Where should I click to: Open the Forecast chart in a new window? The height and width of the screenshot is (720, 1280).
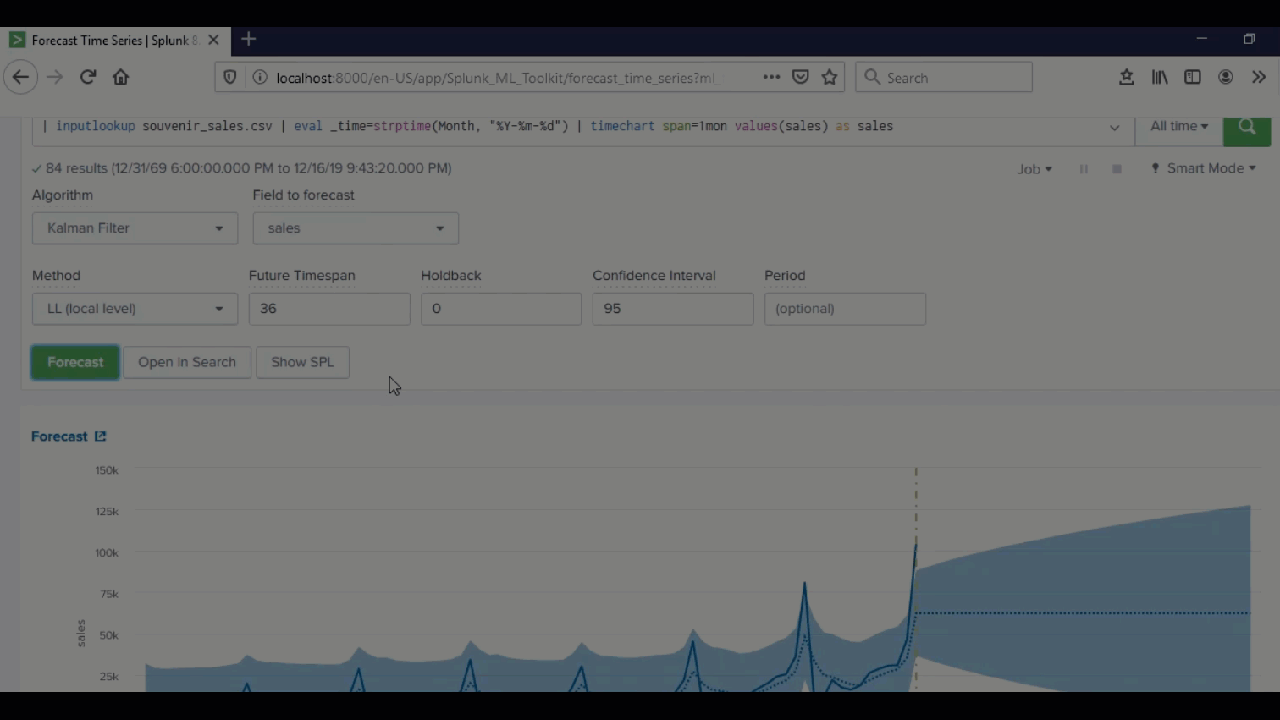(100, 436)
